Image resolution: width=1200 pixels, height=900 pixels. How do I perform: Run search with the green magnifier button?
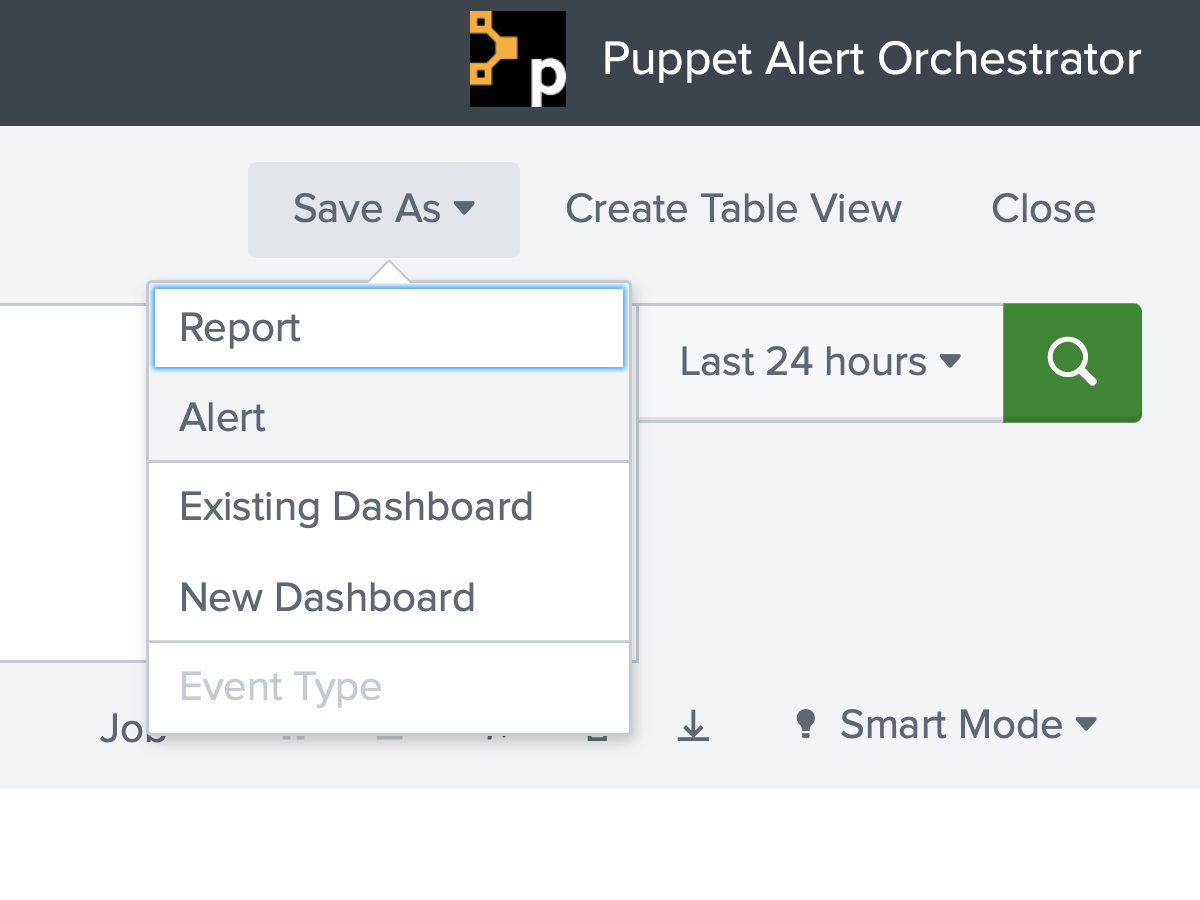pos(1072,363)
